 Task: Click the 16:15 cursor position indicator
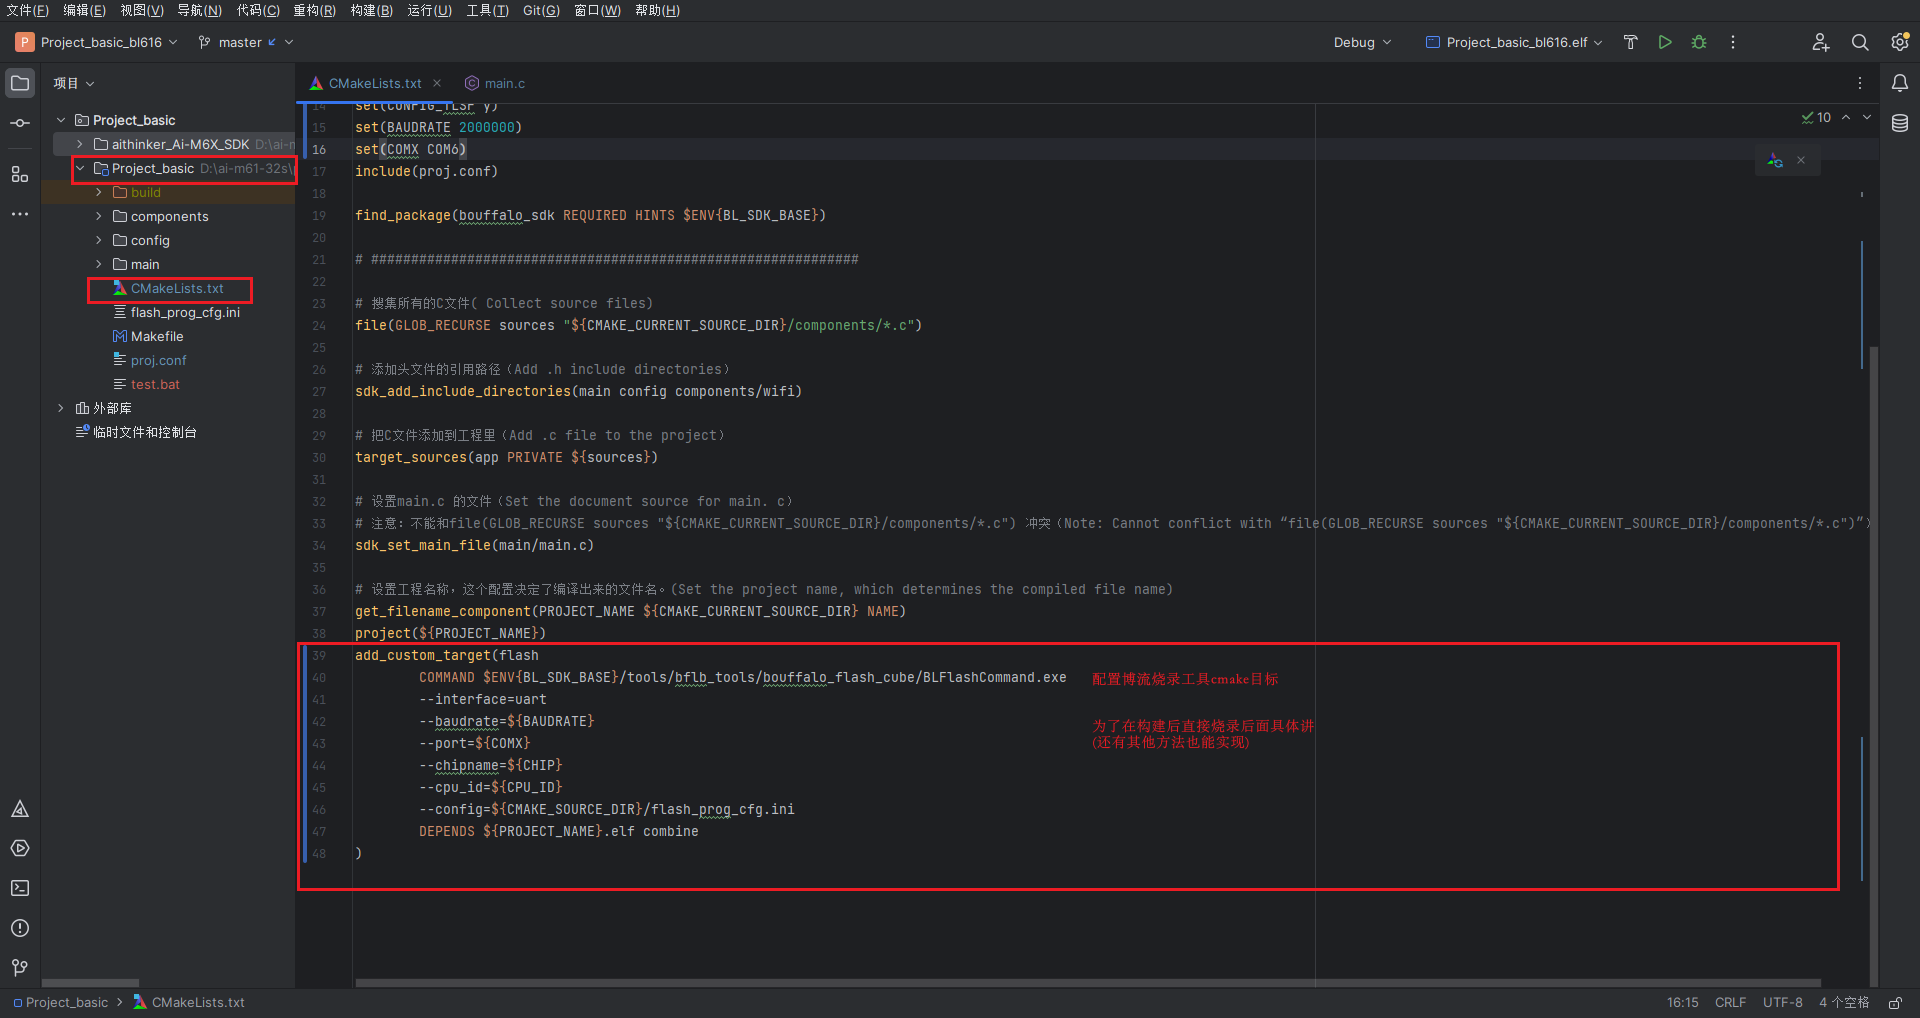pyautogui.click(x=1682, y=1002)
